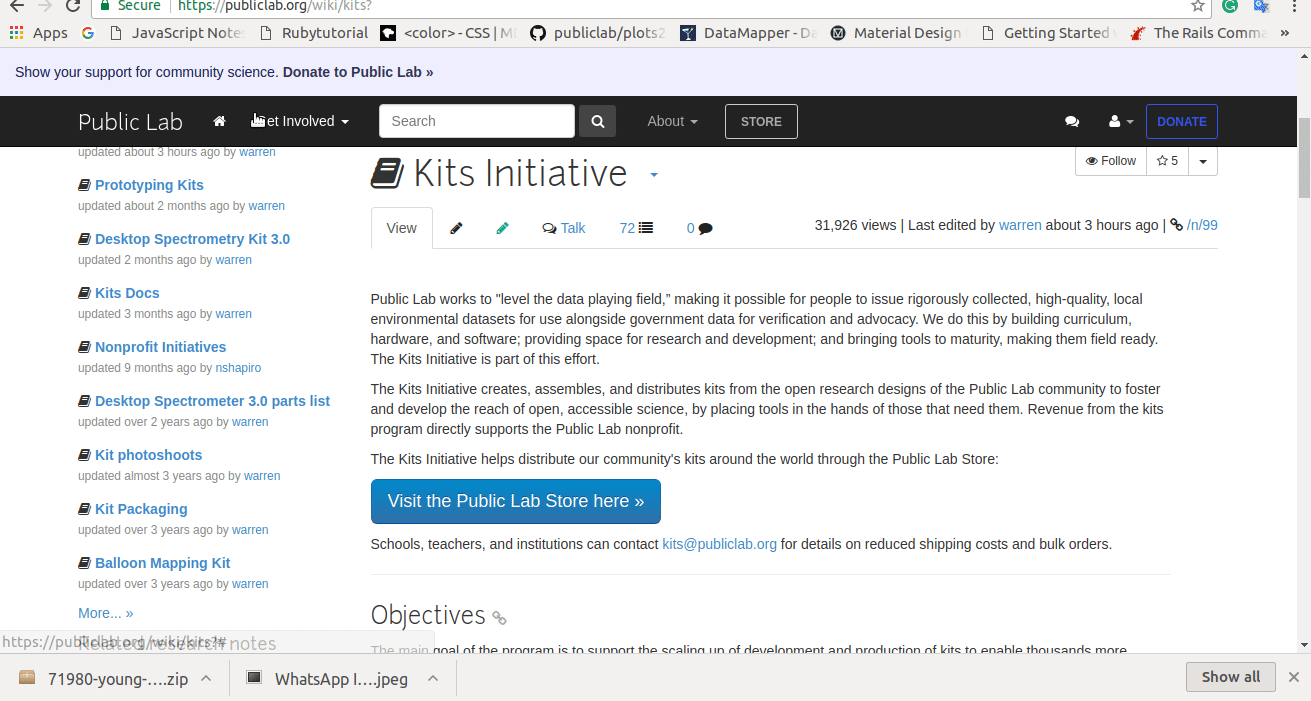Click Visit the Public Lab Store here

point(515,501)
